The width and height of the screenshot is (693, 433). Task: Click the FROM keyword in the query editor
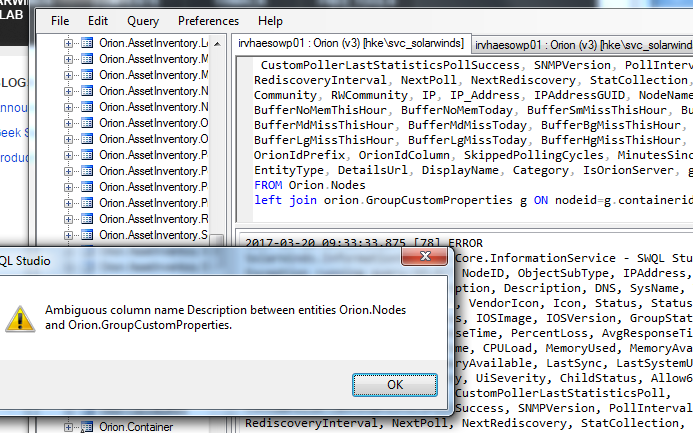pos(268,185)
